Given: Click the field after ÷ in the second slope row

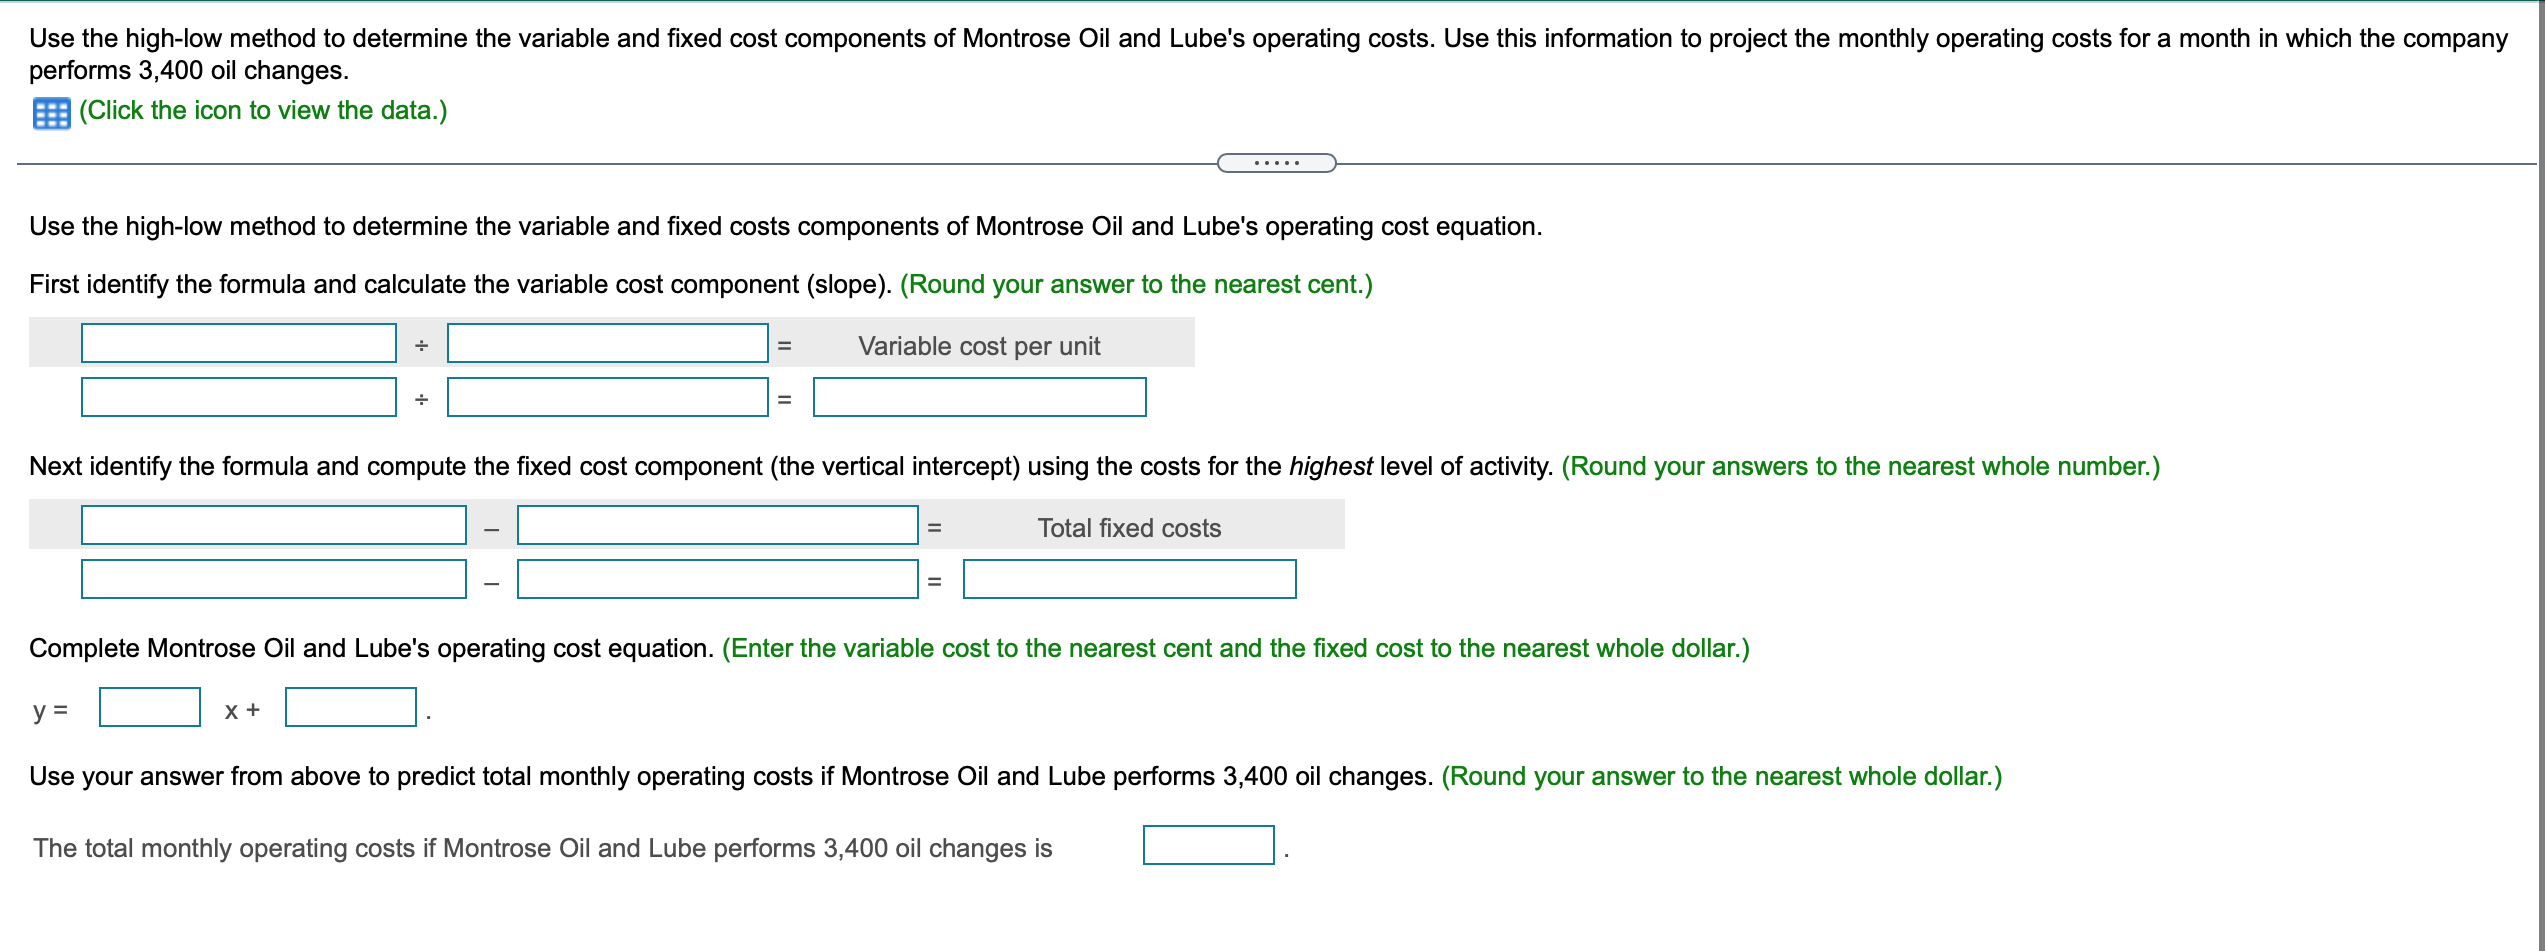Looking at the screenshot, I should pos(607,396).
